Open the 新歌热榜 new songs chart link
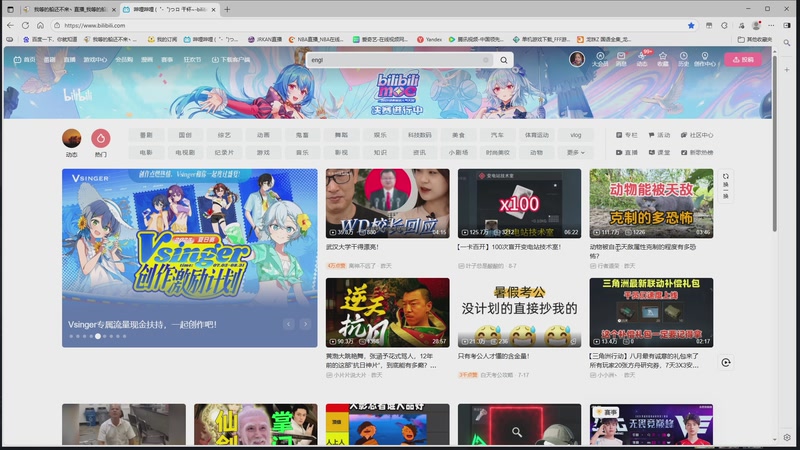Screen dimensions: 800x450 (x=697, y=153)
